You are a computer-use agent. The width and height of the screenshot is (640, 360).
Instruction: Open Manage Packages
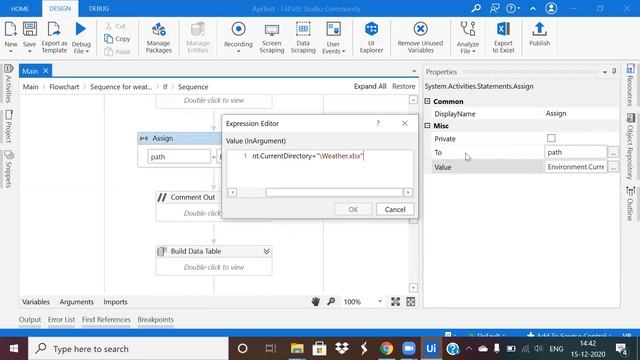click(x=158, y=37)
